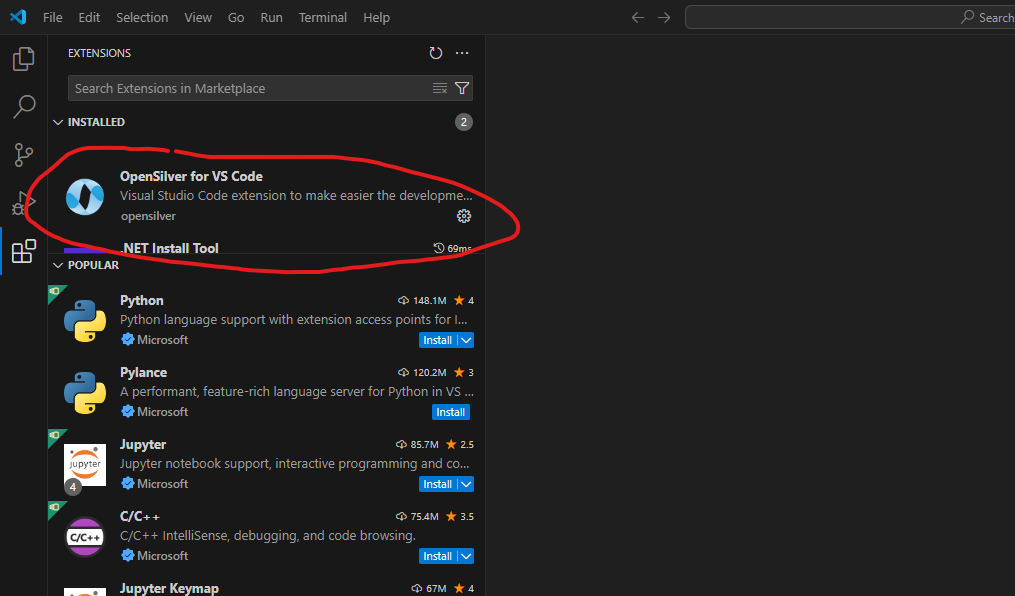This screenshot has width=1015, height=596.
Task: Click the Microsoft publisher under C/C++
Action: [162, 556]
